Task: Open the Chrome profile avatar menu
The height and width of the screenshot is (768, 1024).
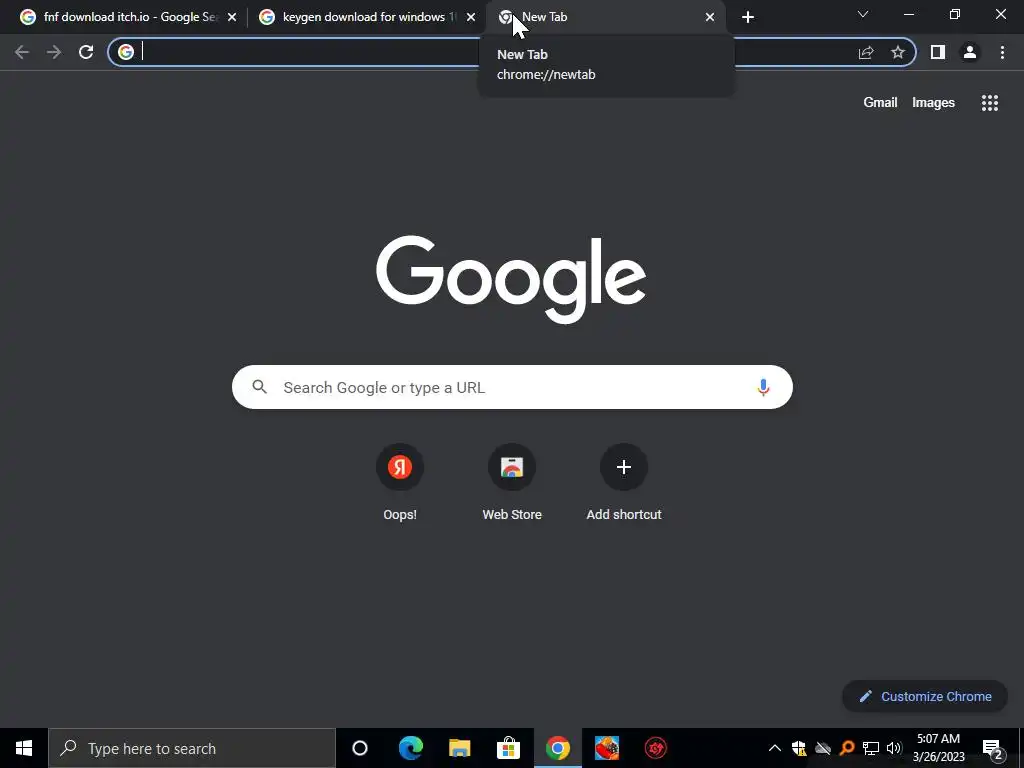Action: (970, 52)
